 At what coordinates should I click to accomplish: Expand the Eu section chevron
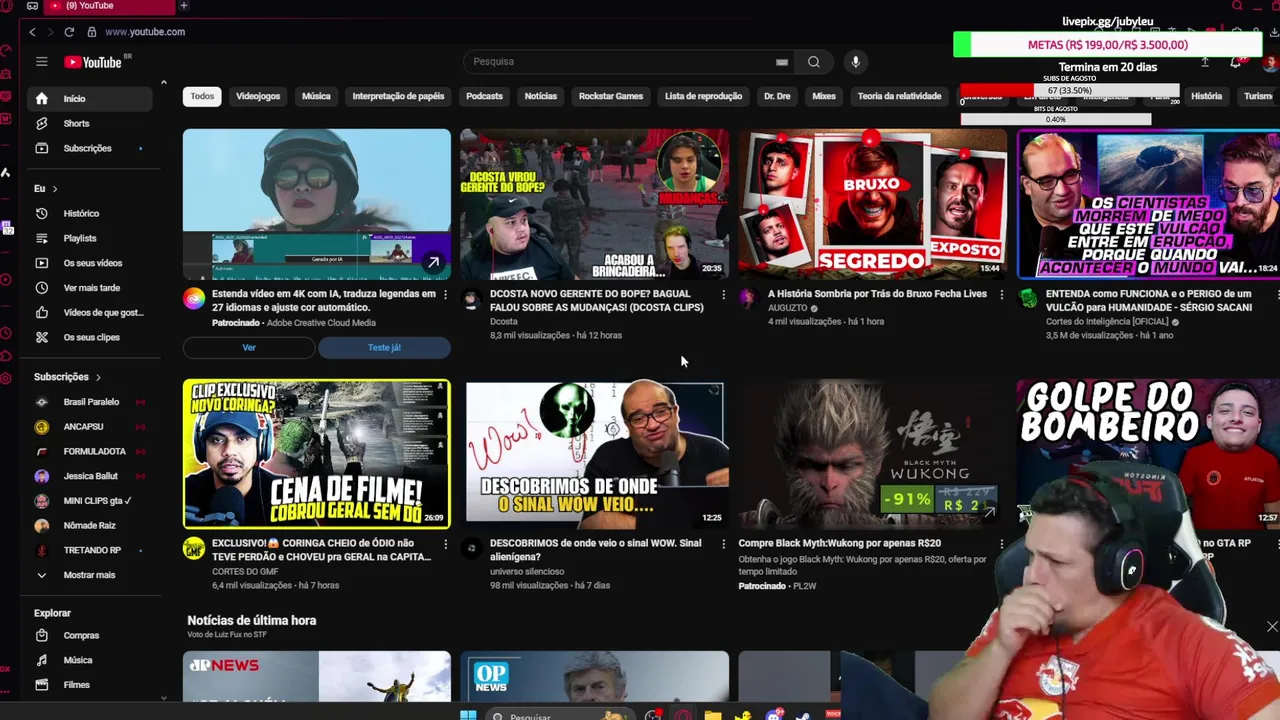(55, 189)
